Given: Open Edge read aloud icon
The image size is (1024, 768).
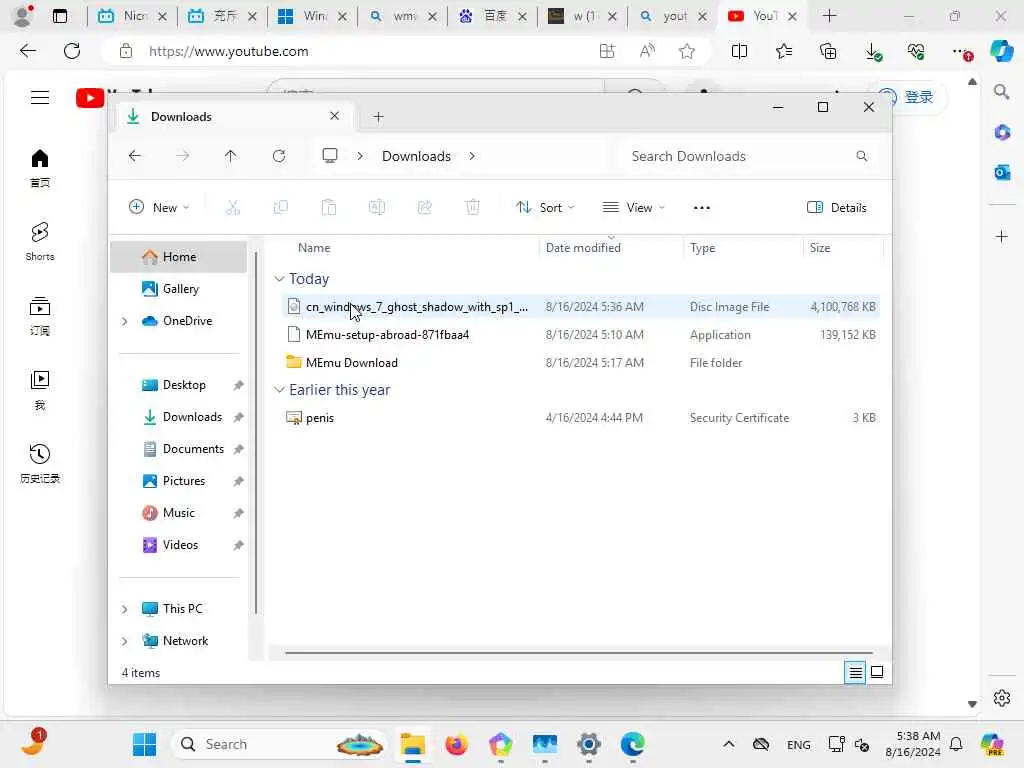Looking at the screenshot, I should [647, 52].
